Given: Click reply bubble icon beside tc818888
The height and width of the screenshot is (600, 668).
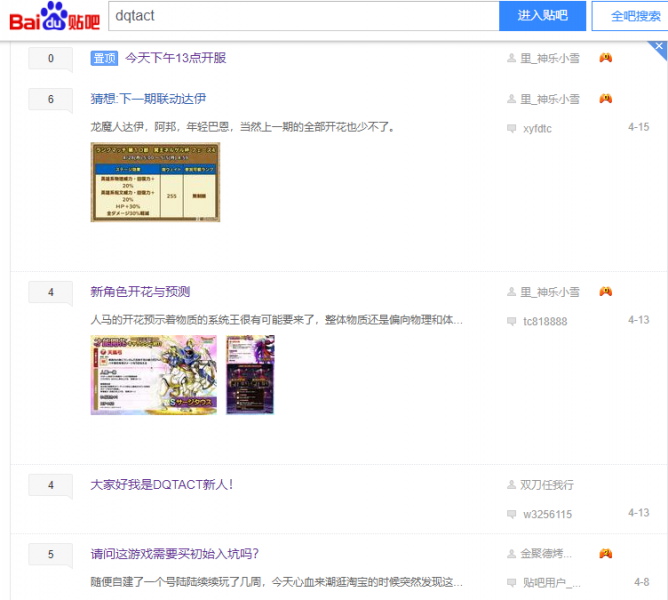Looking at the screenshot, I should [511, 322].
